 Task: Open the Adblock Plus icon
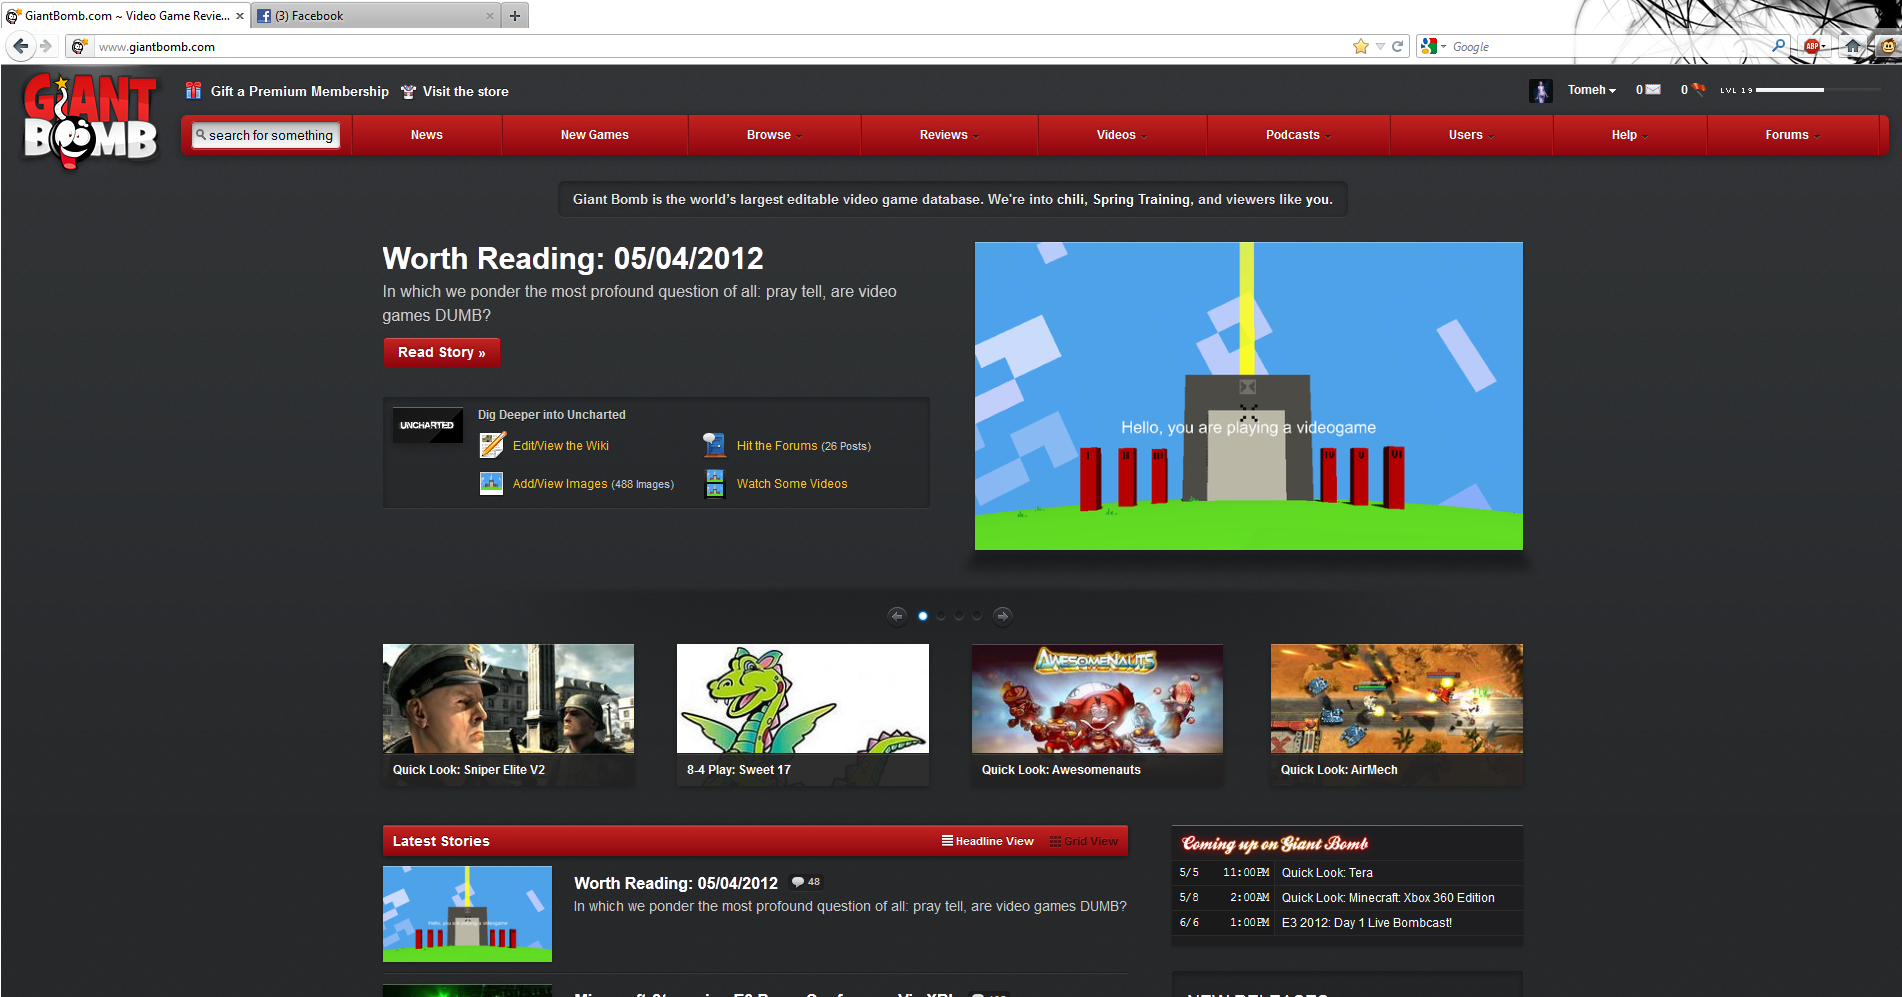coord(1813,46)
